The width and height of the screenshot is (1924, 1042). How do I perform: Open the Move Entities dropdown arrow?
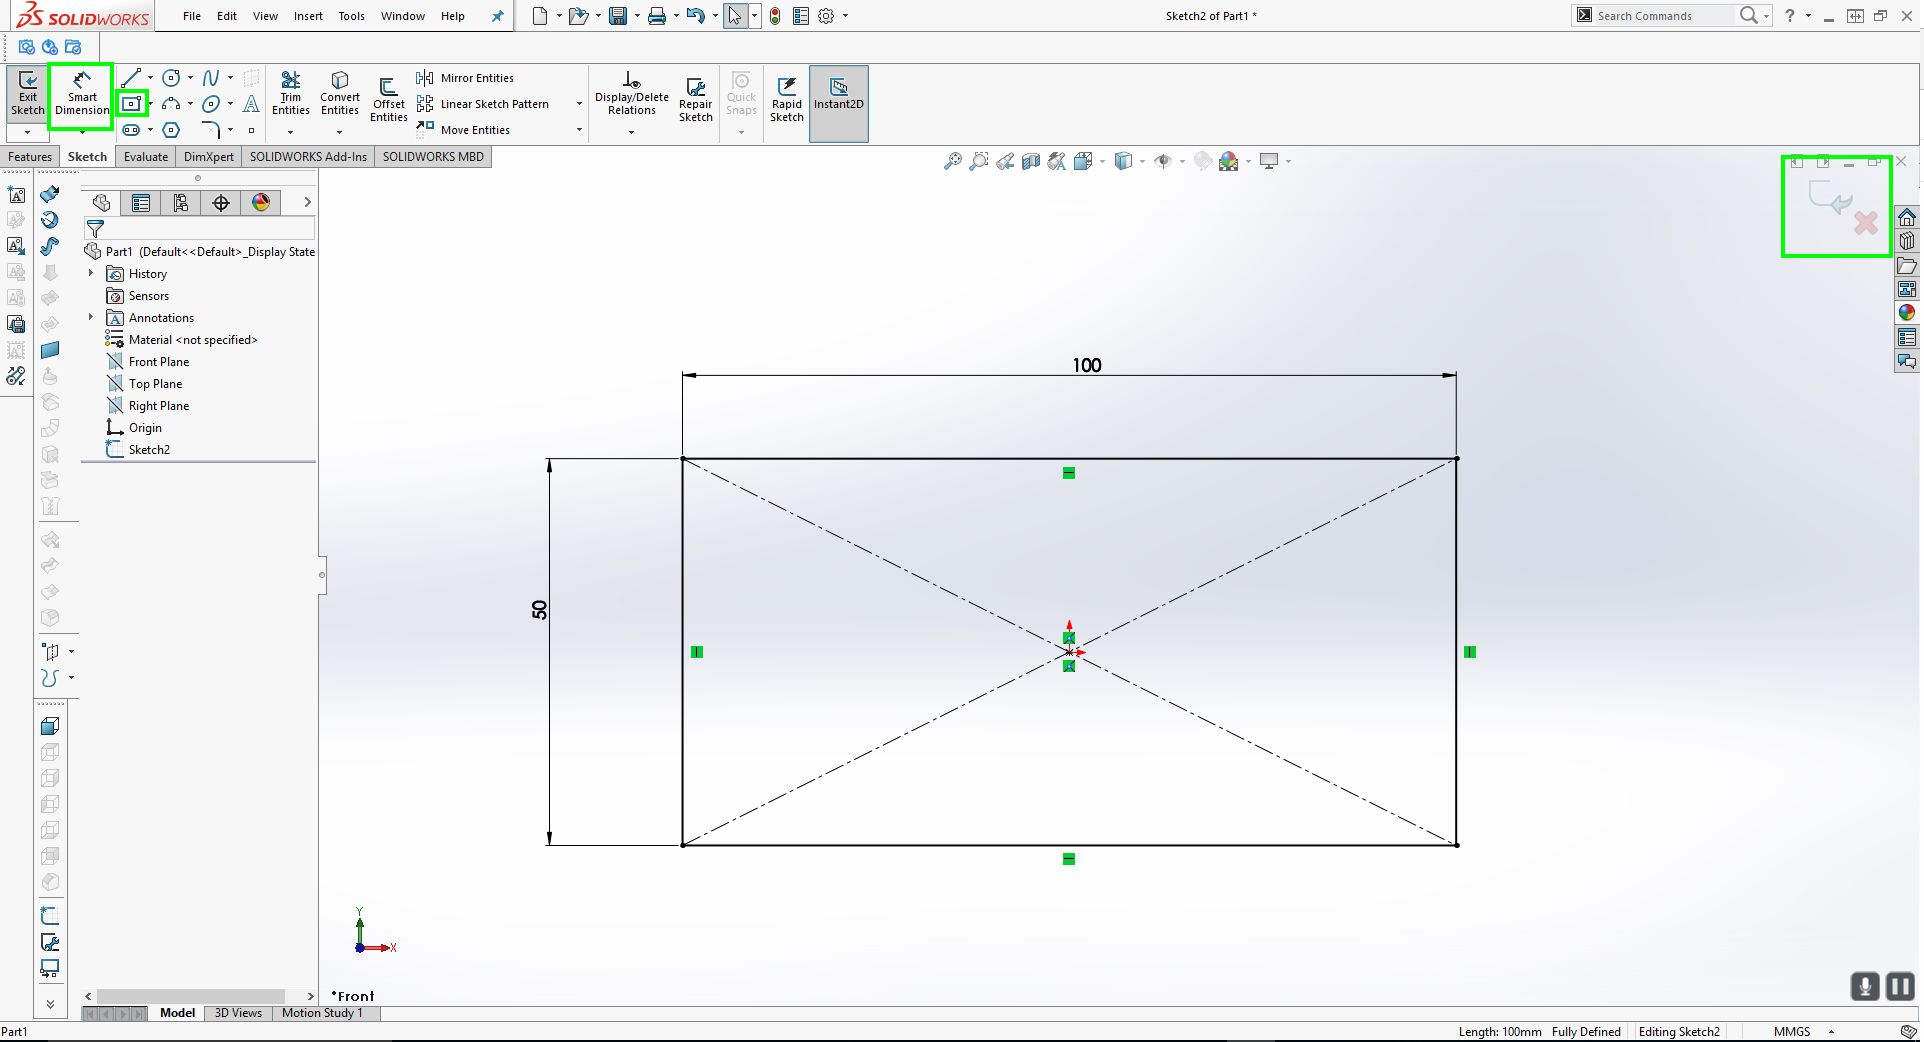tap(579, 130)
